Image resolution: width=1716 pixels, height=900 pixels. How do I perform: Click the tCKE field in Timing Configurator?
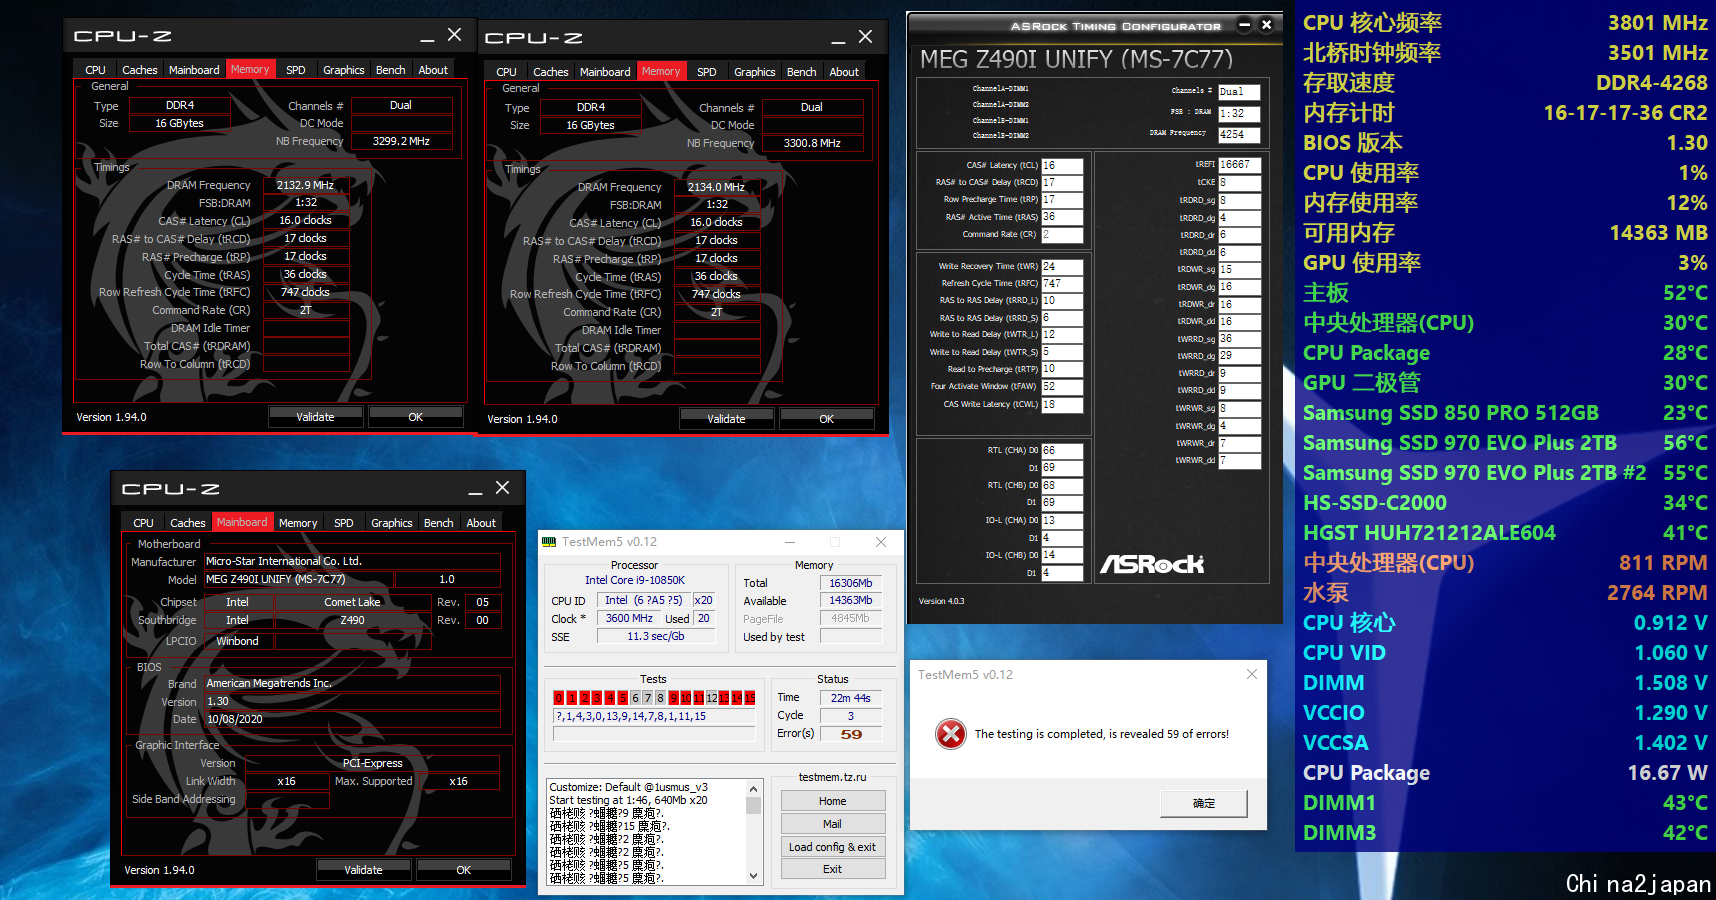point(1239,183)
